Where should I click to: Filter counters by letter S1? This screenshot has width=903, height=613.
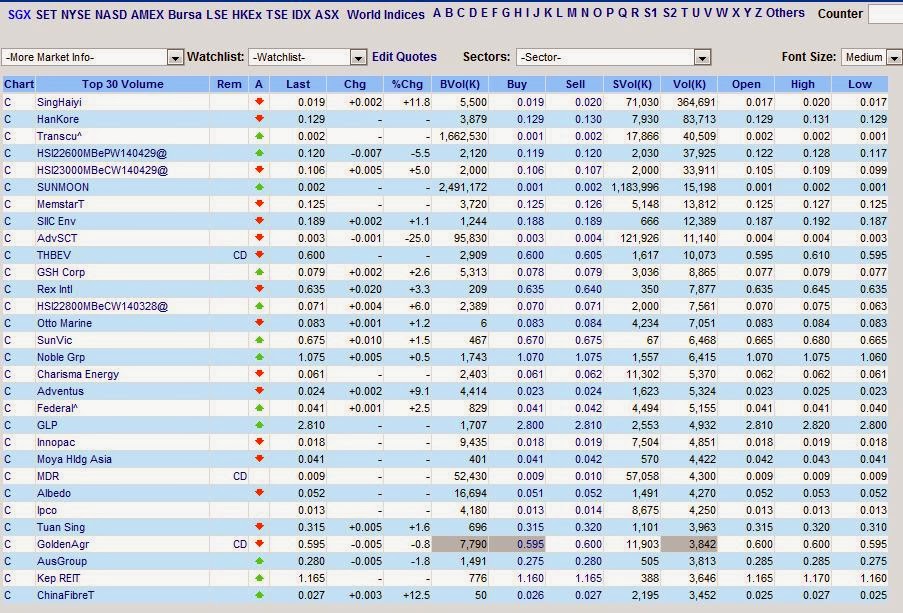click(x=651, y=13)
